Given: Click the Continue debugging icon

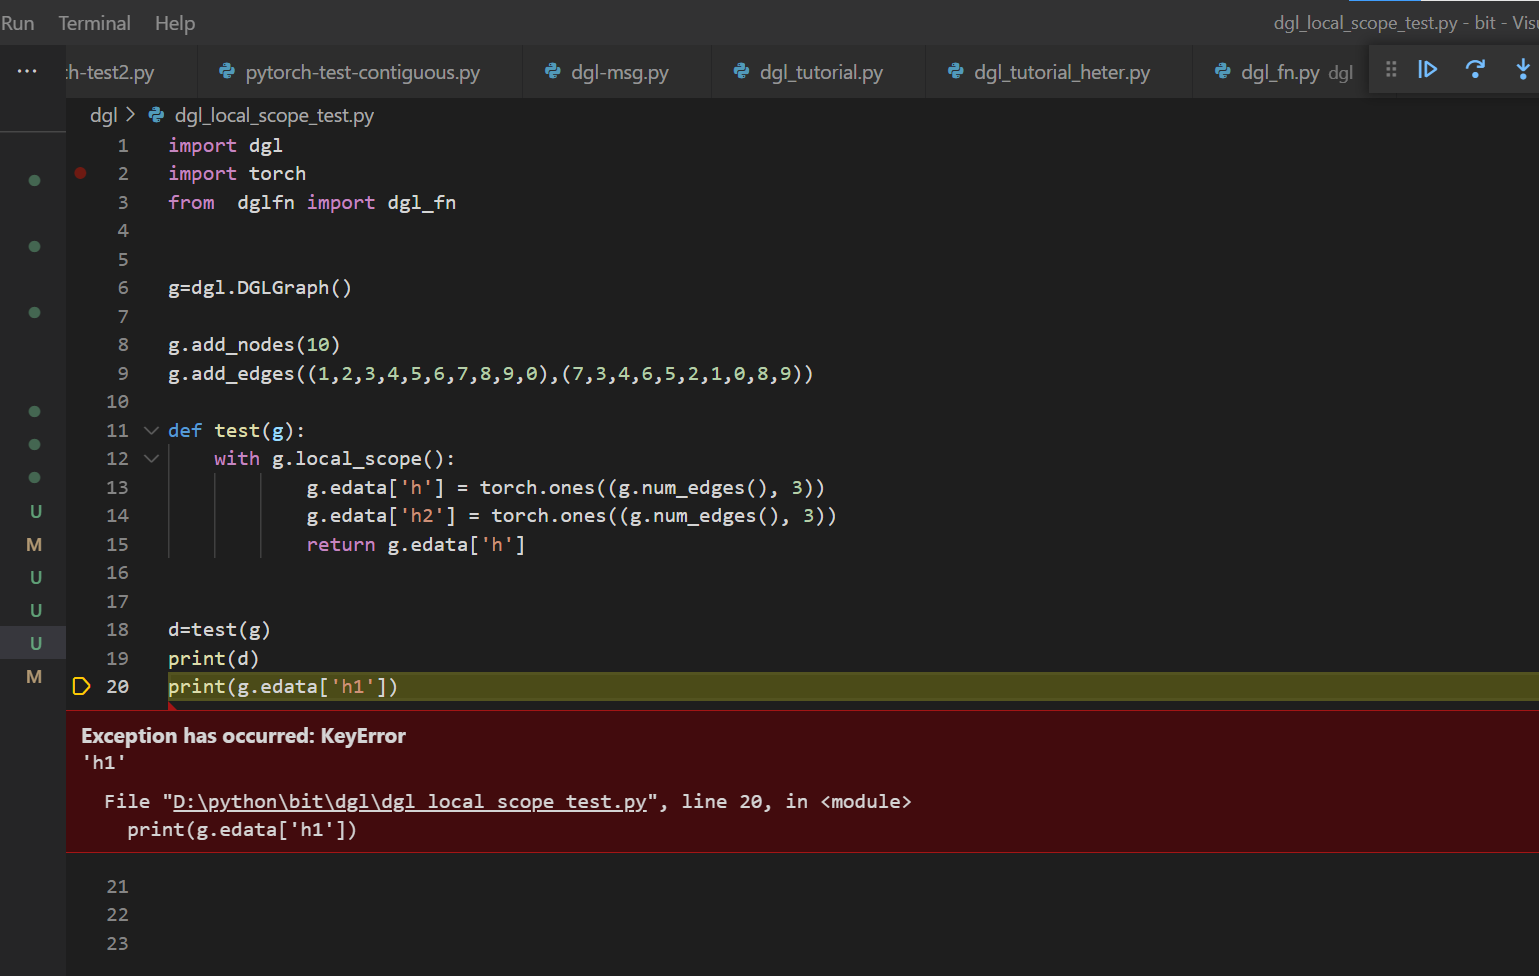Looking at the screenshot, I should [x=1427, y=70].
